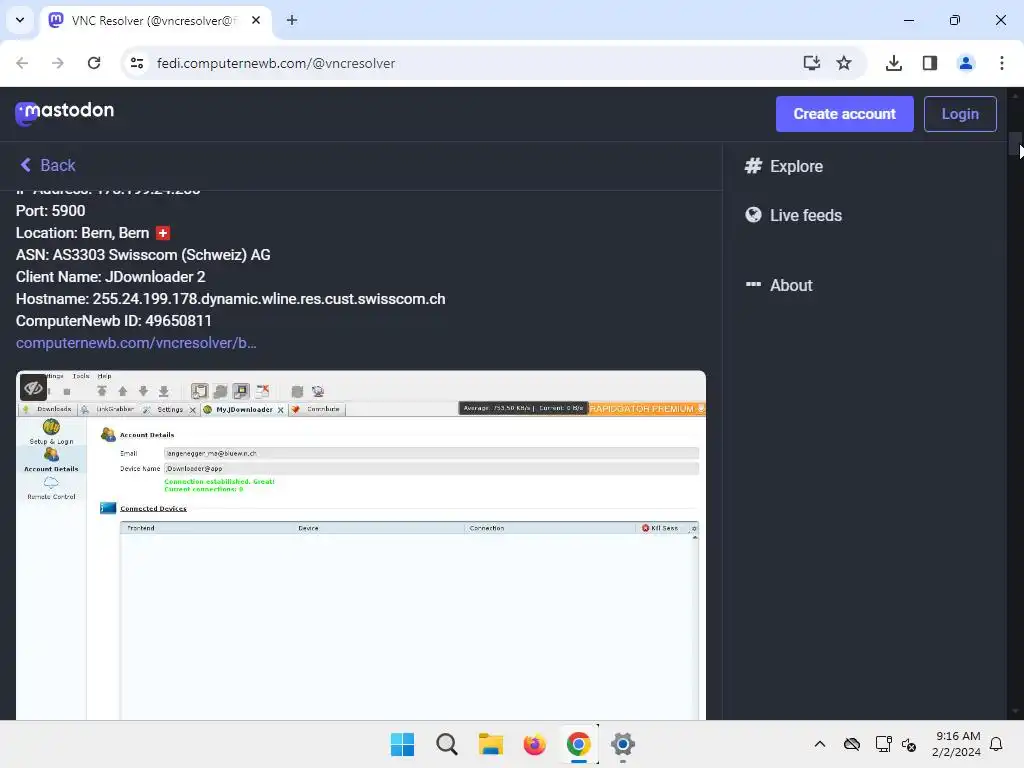Open site information icon in address bar

(x=137, y=63)
